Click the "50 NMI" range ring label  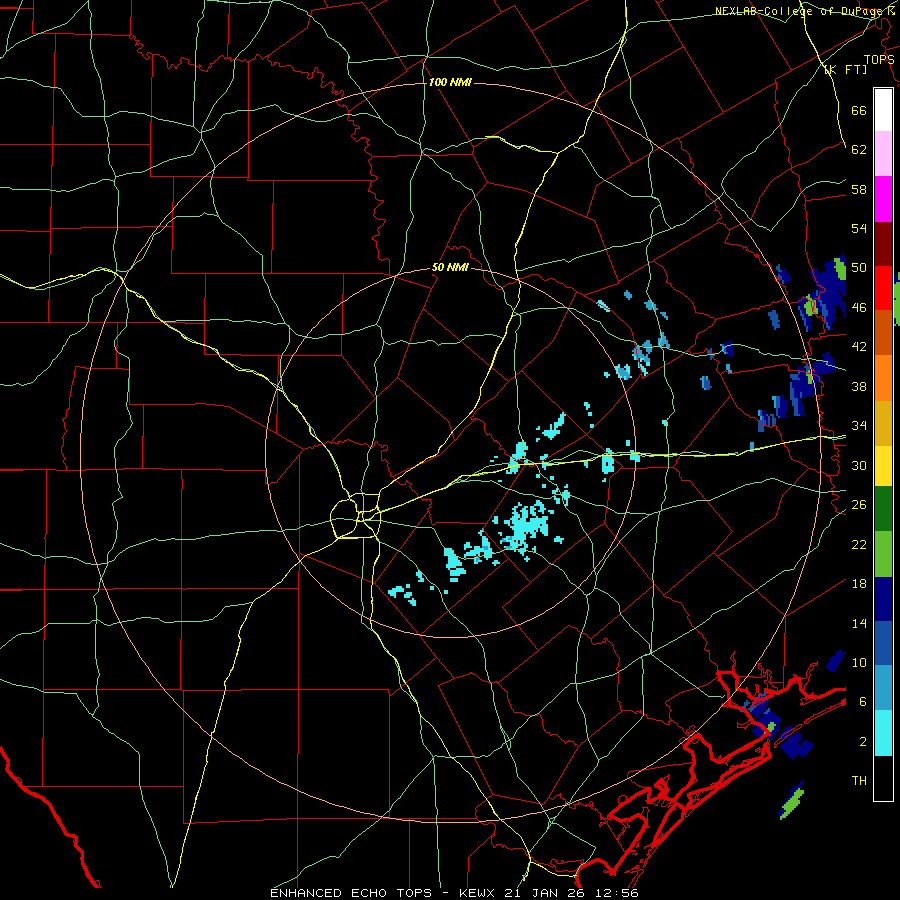(x=450, y=267)
